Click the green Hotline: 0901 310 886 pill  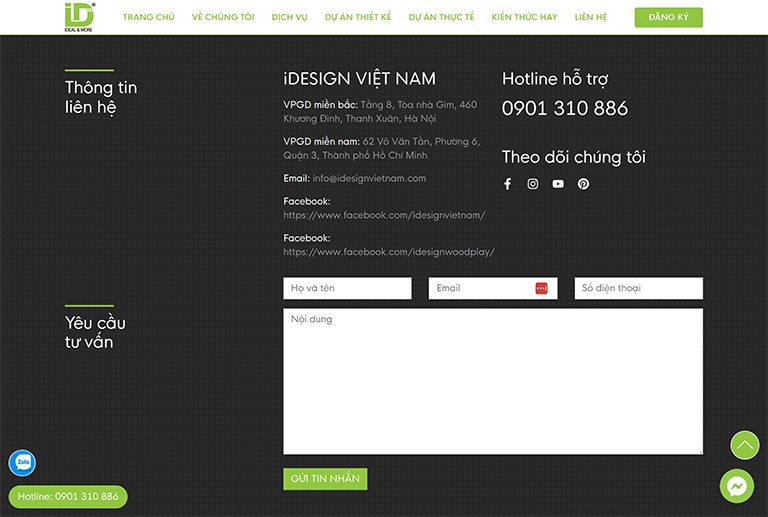point(68,496)
